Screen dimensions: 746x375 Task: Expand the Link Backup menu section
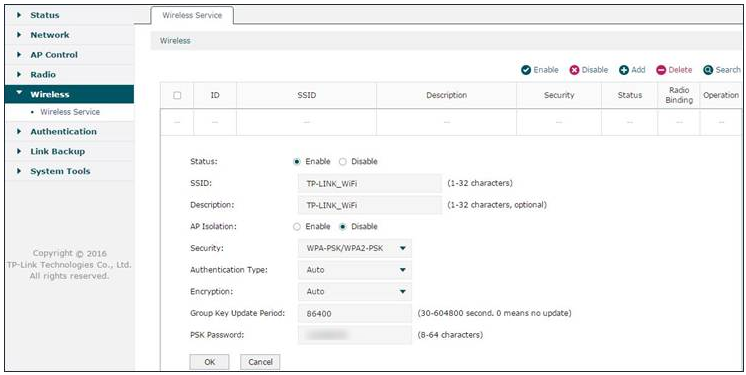(x=69, y=151)
